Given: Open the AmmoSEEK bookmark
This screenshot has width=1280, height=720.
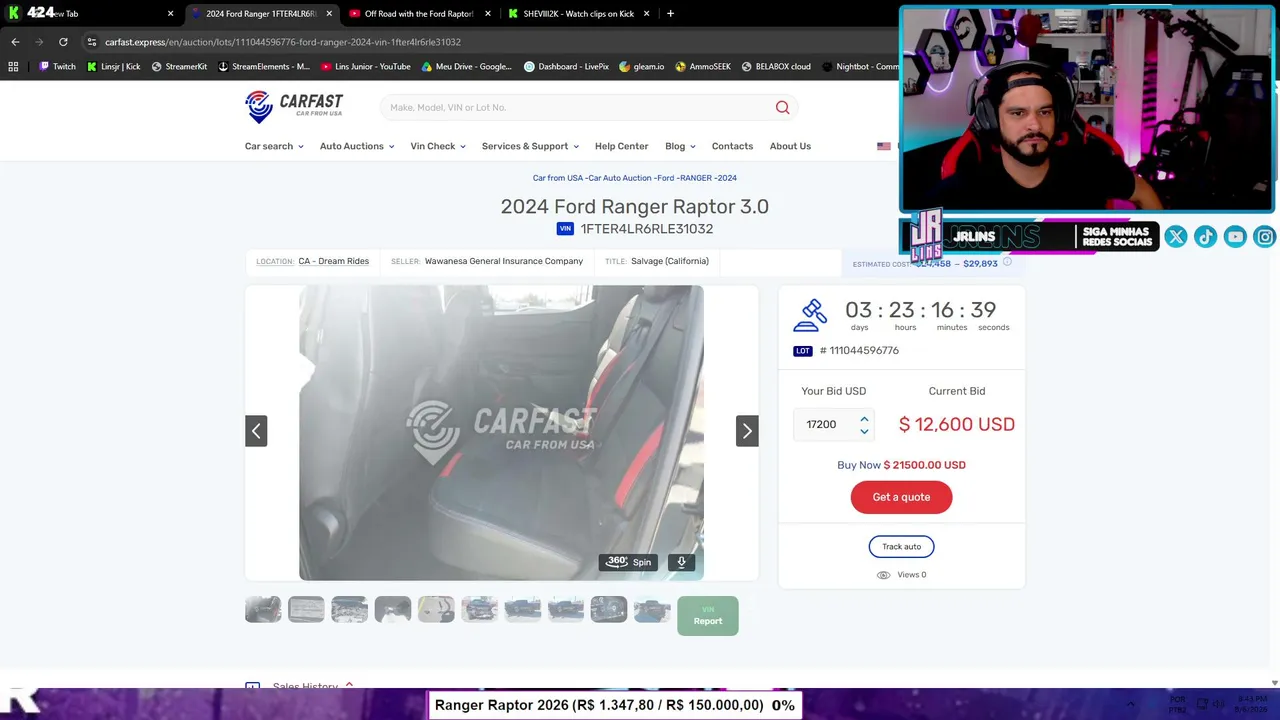Looking at the screenshot, I should pyautogui.click(x=703, y=67).
